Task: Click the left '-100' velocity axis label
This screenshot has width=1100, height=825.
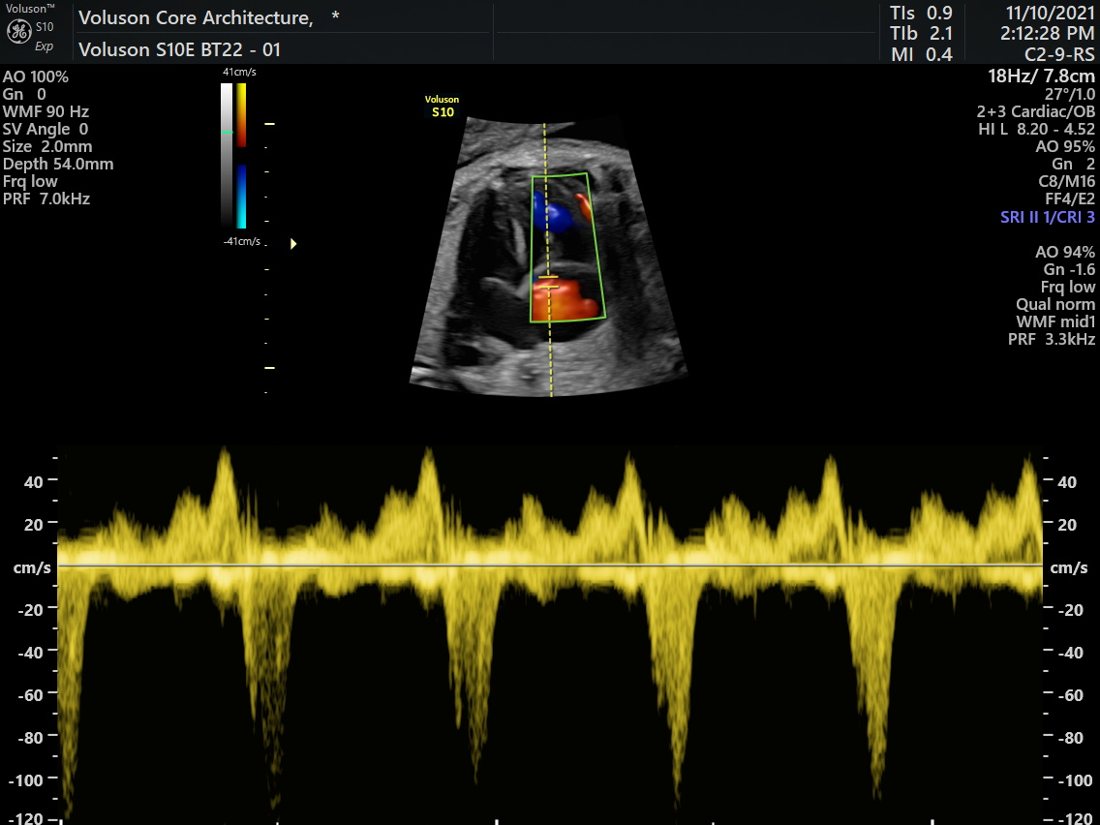Action: coord(26,780)
